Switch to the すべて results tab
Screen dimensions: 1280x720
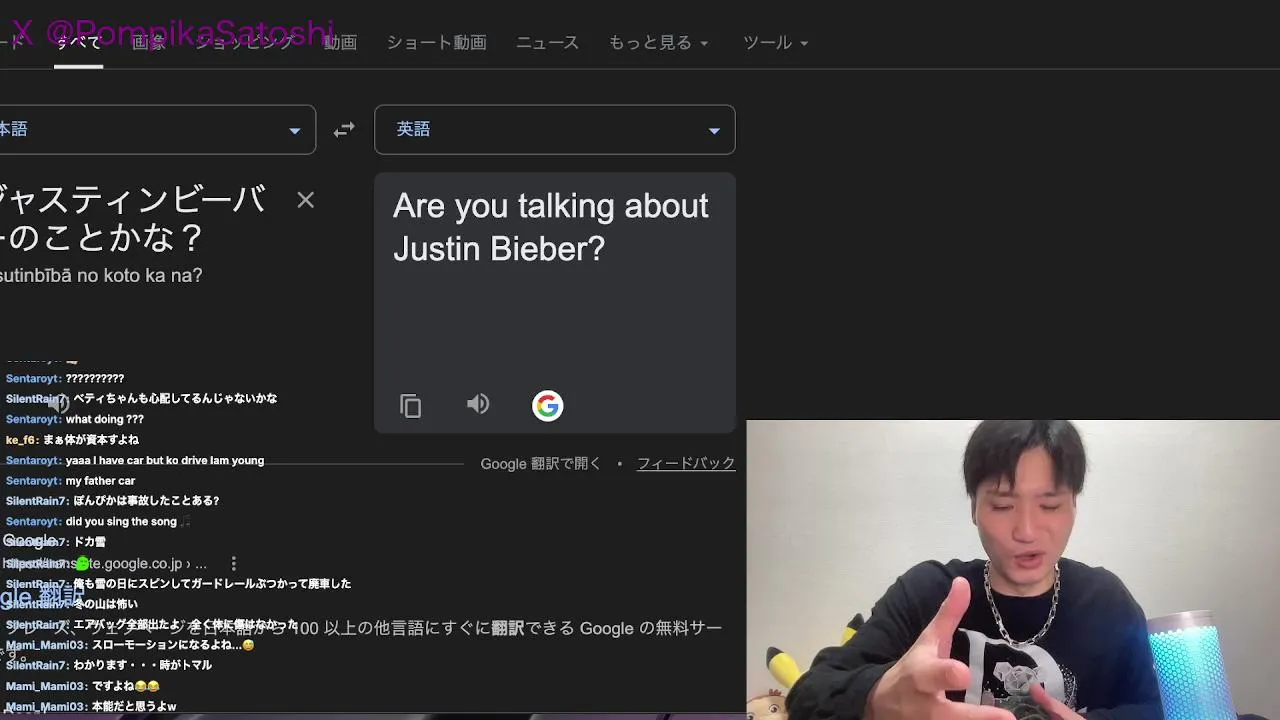point(78,42)
